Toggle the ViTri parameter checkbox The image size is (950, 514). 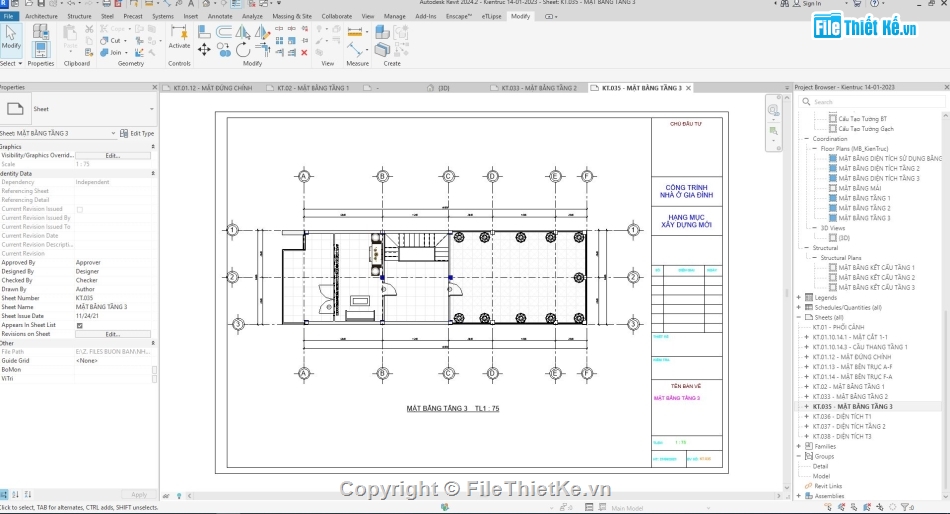coord(154,379)
